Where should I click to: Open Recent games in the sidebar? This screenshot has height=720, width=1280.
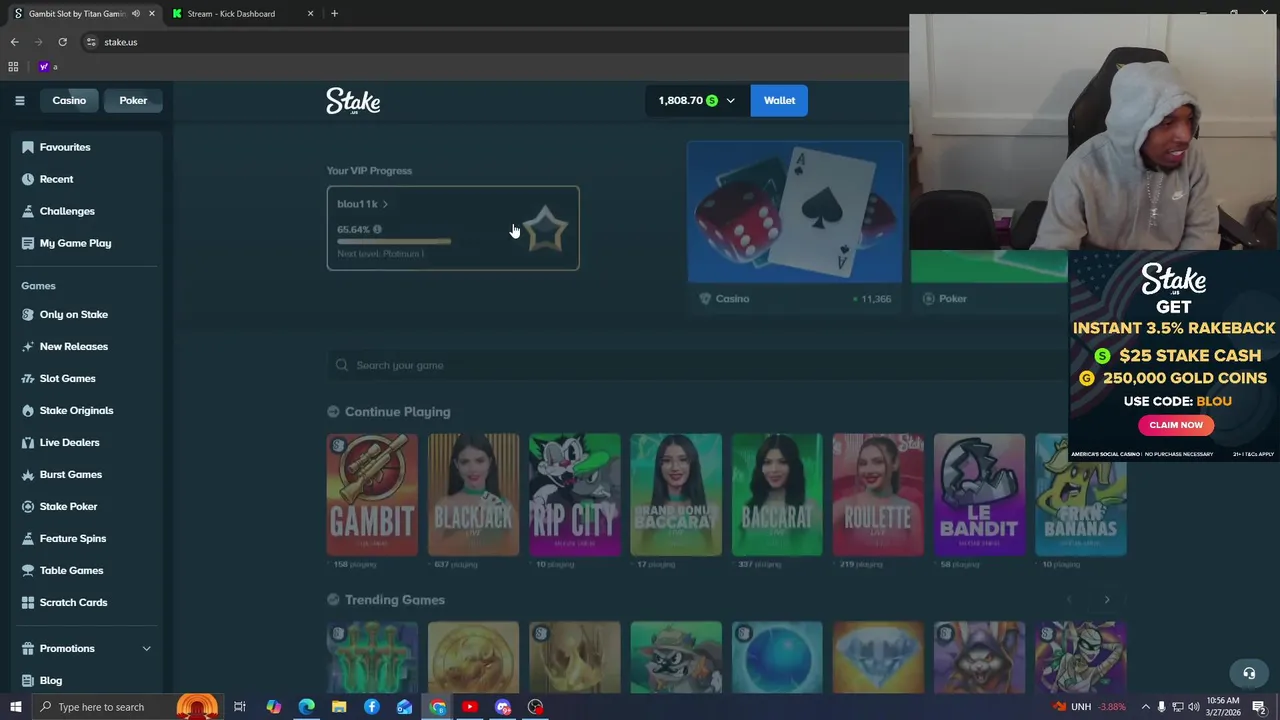click(56, 179)
